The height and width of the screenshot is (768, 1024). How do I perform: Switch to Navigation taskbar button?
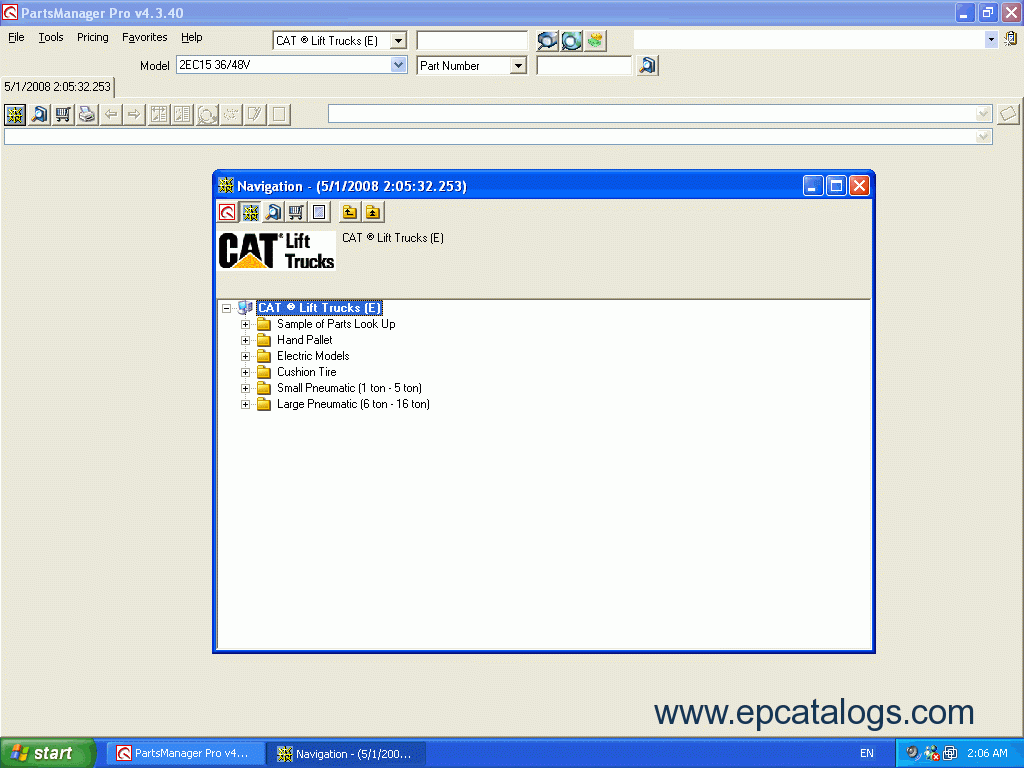(x=347, y=754)
